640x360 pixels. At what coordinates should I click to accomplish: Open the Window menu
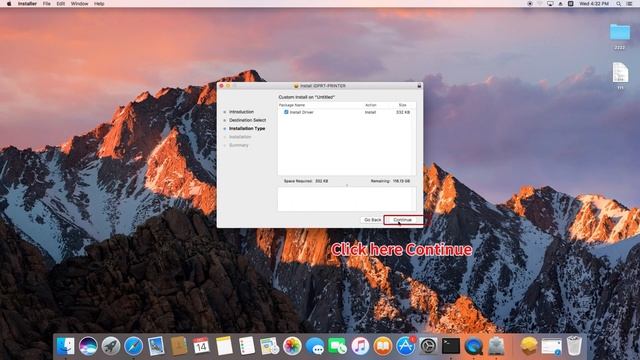79,4
